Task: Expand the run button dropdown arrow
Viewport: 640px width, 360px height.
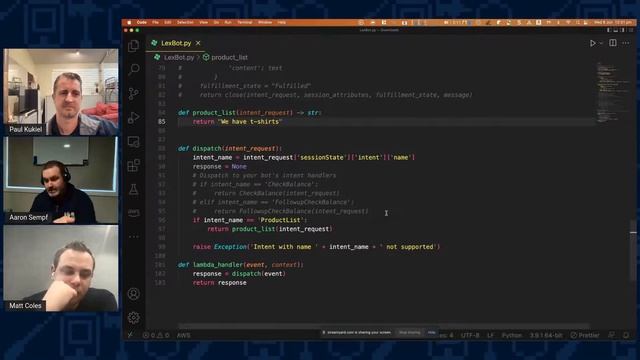Action: click(601, 43)
